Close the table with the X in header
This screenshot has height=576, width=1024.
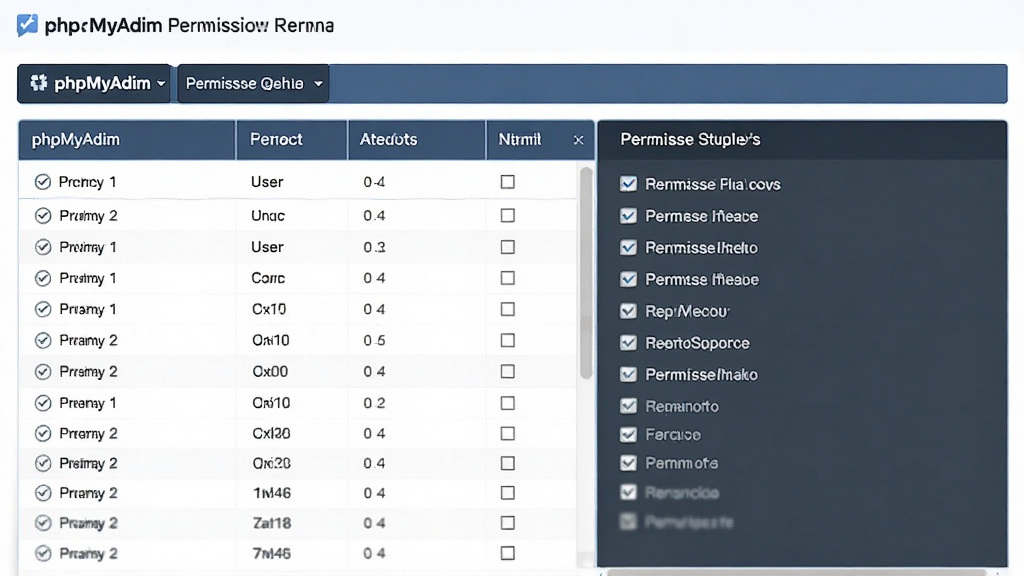tap(578, 140)
